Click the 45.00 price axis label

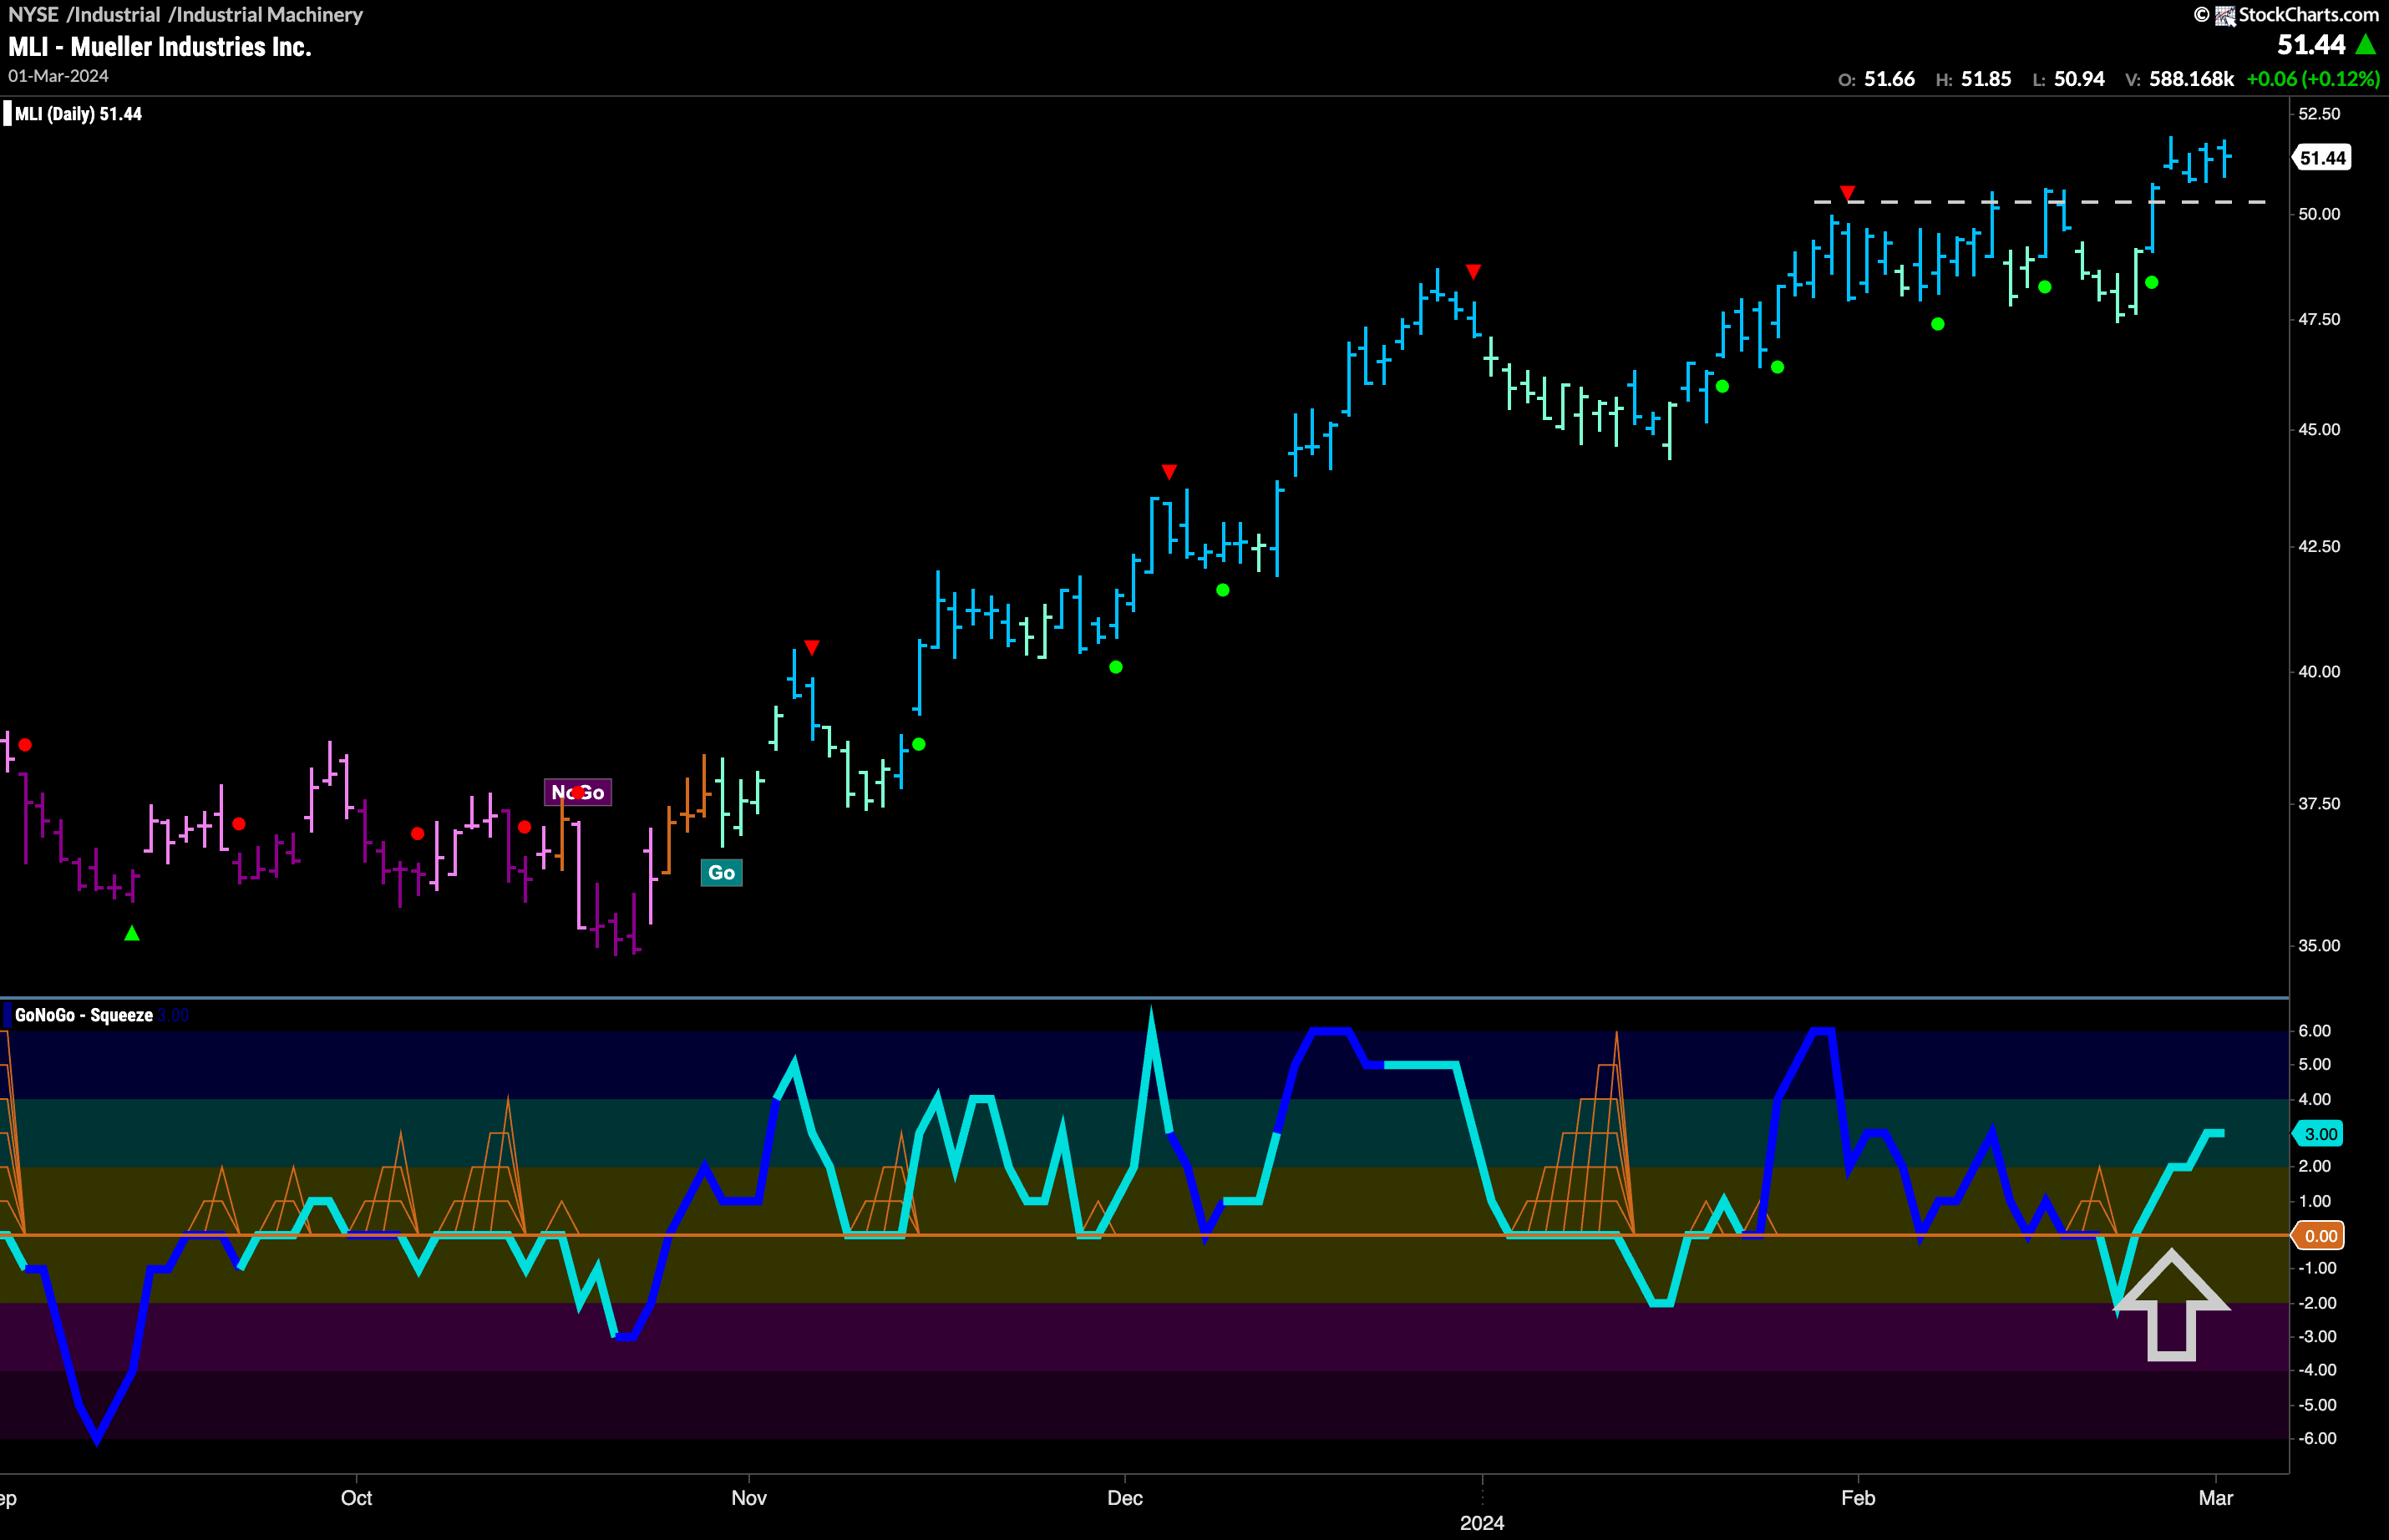pyautogui.click(x=2319, y=430)
